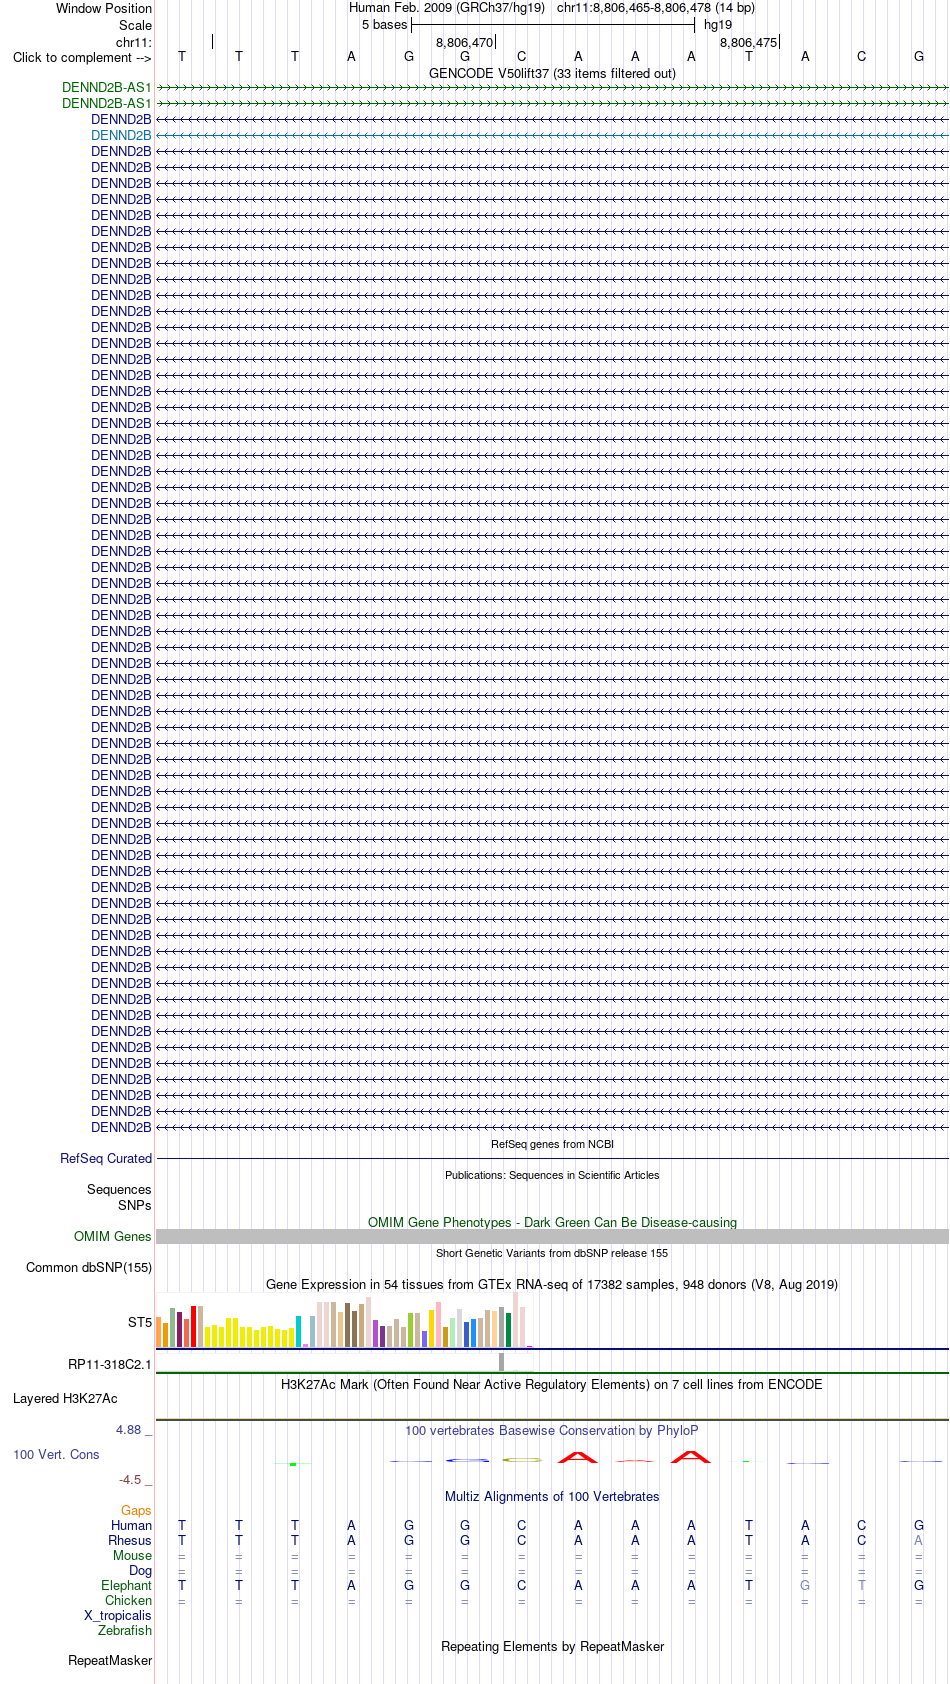Screen dimensions: 950x1684
Task: Click the '5 bases' scale bar label
Action: point(384,25)
